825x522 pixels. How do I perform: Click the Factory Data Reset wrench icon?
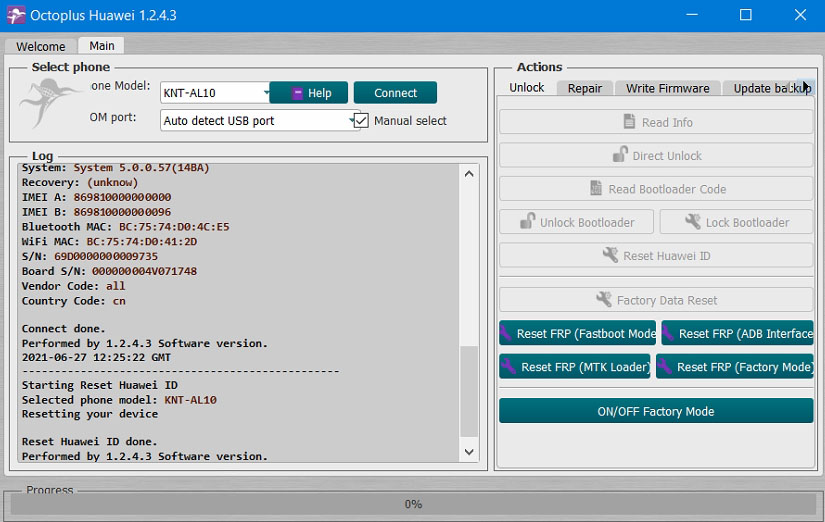pyautogui.click(x=604, y=299)
